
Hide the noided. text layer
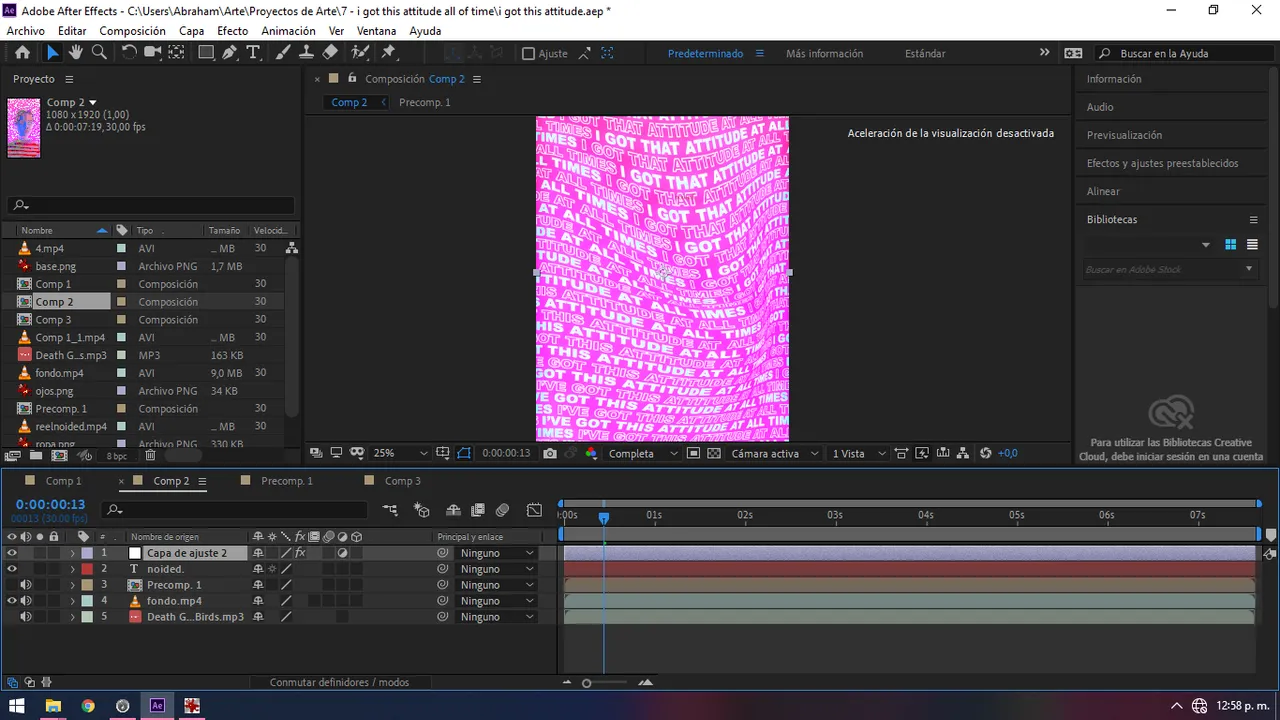(12, 569)
